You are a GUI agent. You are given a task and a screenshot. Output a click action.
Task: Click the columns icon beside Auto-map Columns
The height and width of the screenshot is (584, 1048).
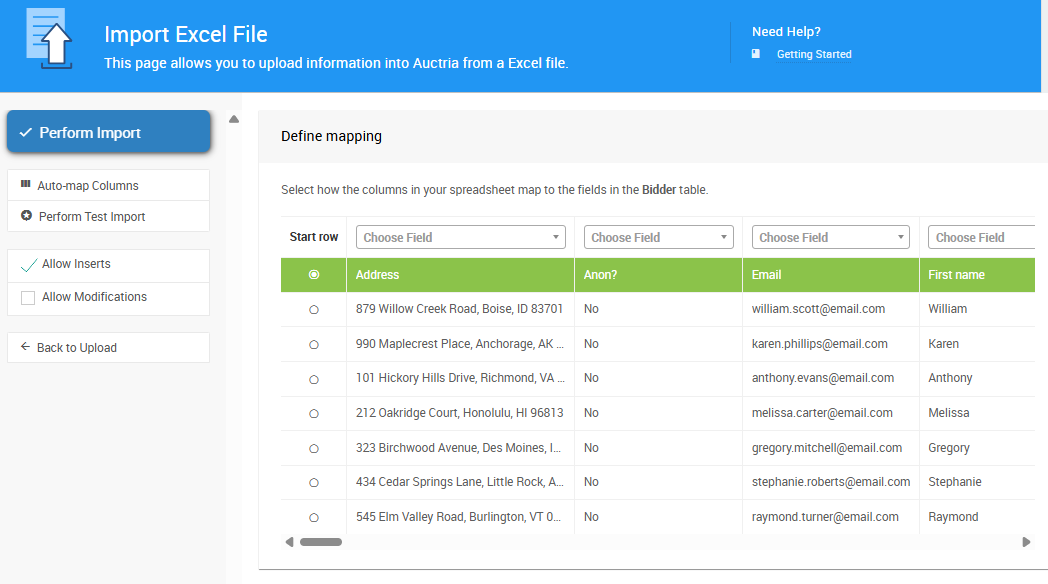24,185
